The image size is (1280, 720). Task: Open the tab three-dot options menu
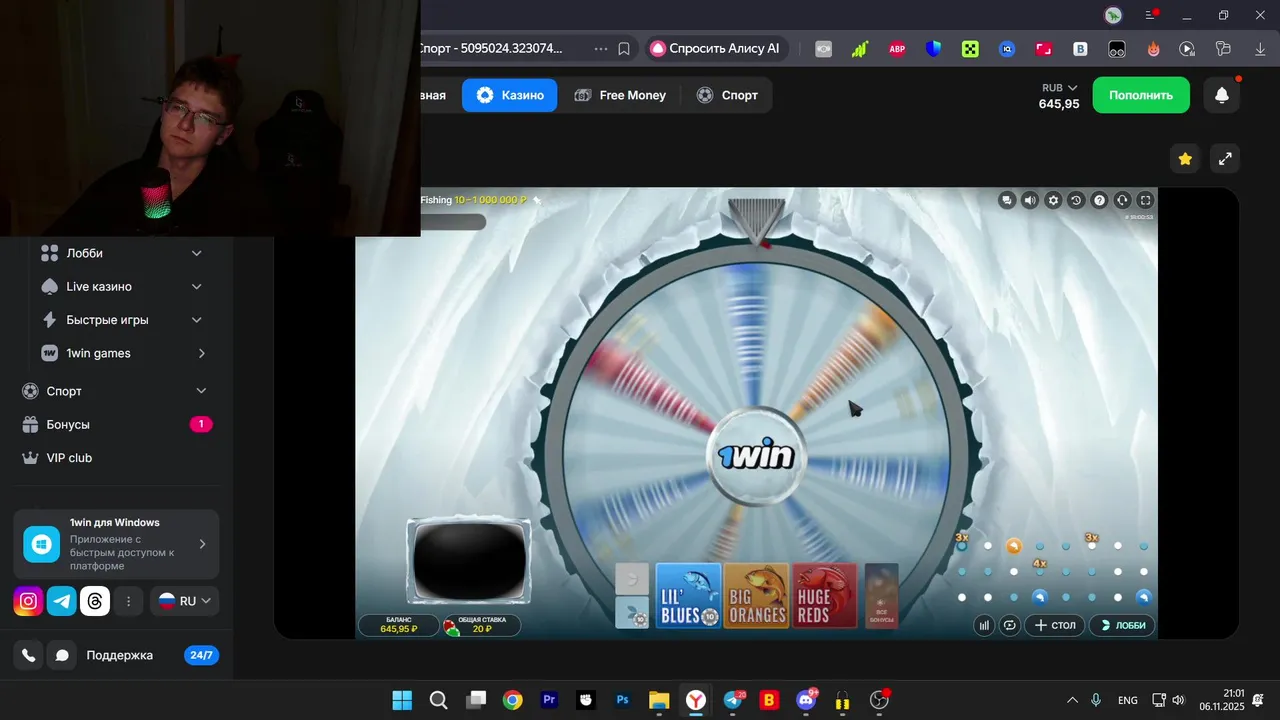click(x=600, y=48)
